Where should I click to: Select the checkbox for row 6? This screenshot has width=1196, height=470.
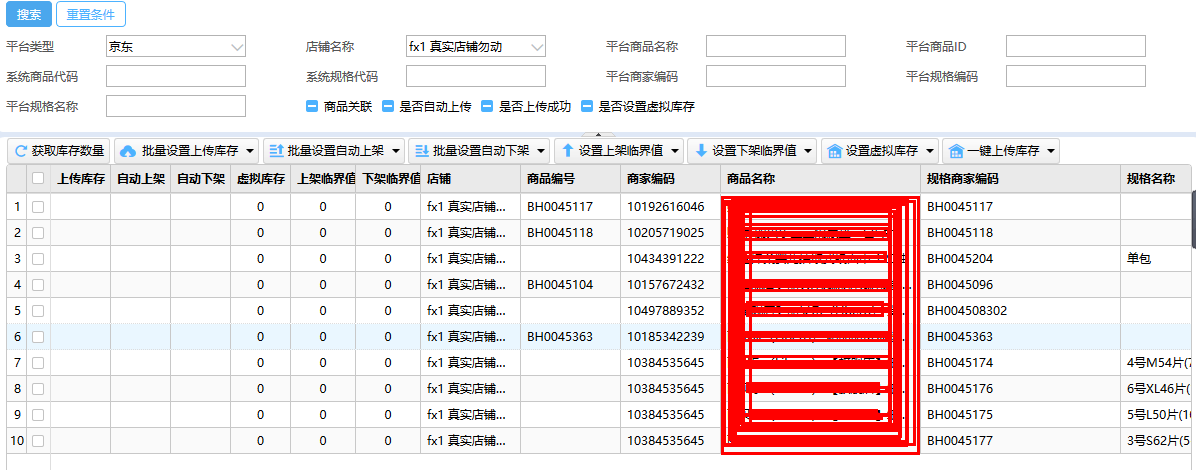38,336
